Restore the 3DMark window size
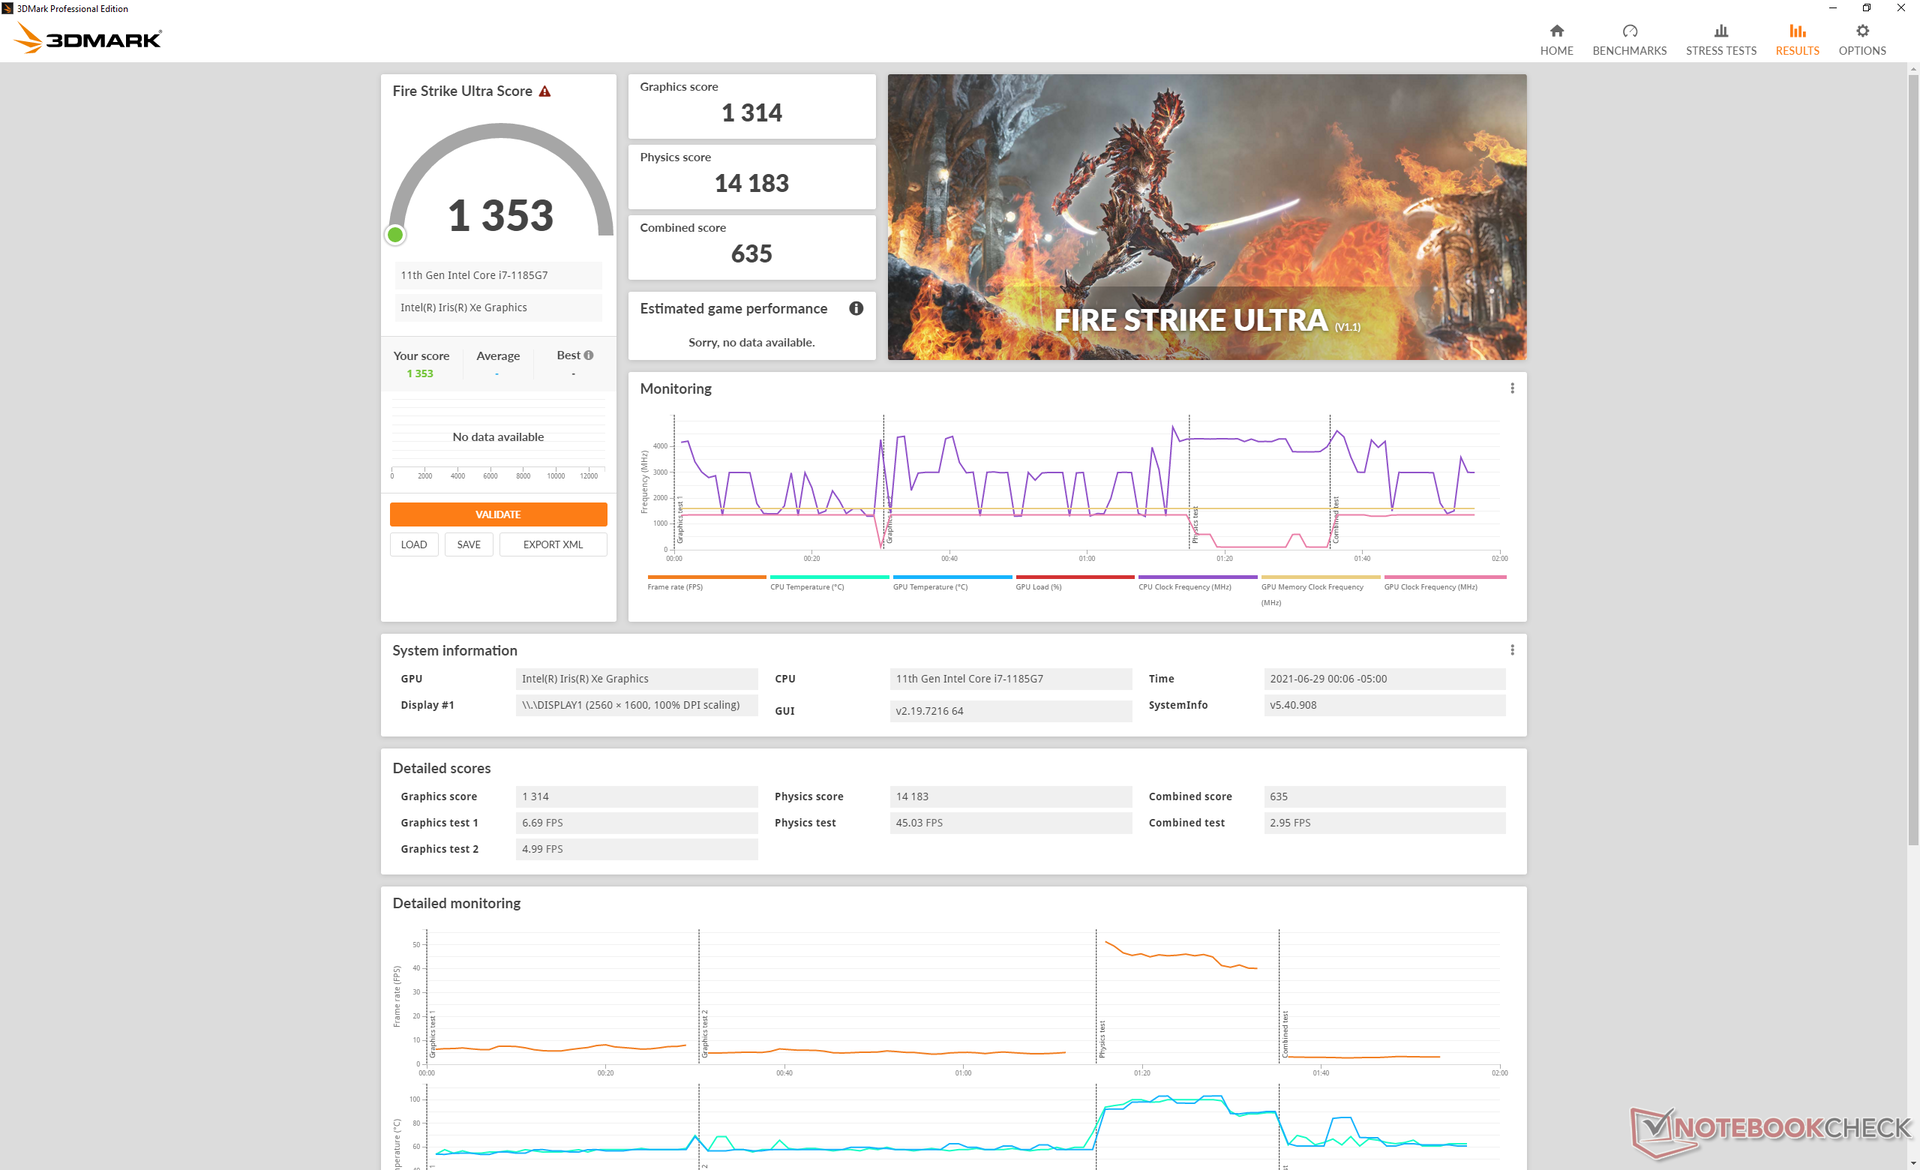 1866,8
